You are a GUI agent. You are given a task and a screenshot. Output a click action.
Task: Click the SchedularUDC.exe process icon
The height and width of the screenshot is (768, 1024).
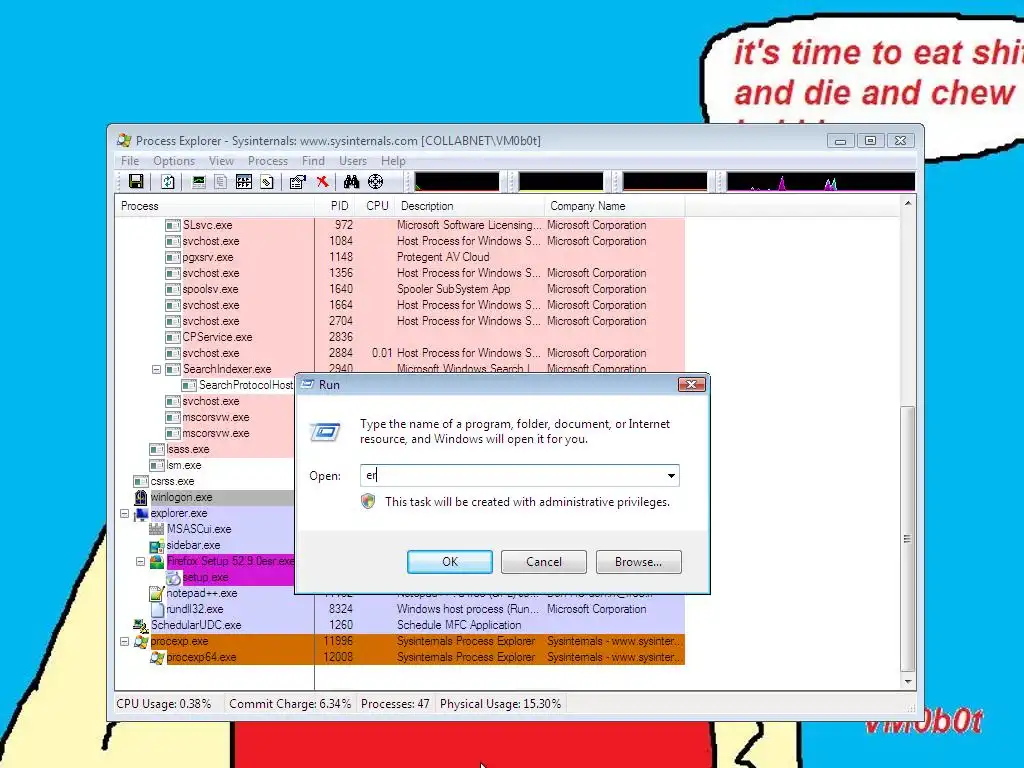(x=140, y=626)
